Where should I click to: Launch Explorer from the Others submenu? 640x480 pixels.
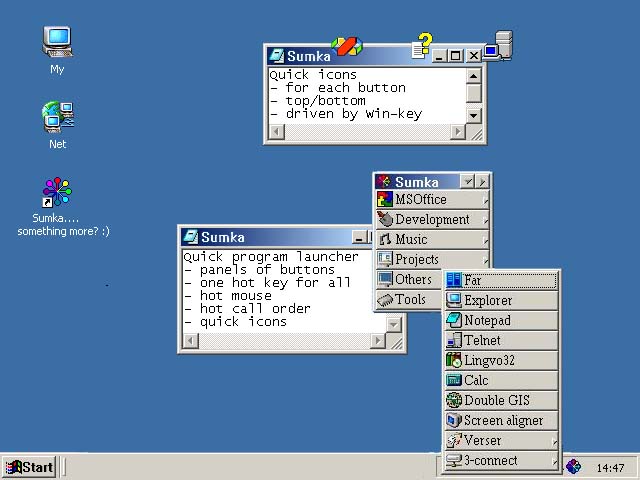click(x=502, y=300)
